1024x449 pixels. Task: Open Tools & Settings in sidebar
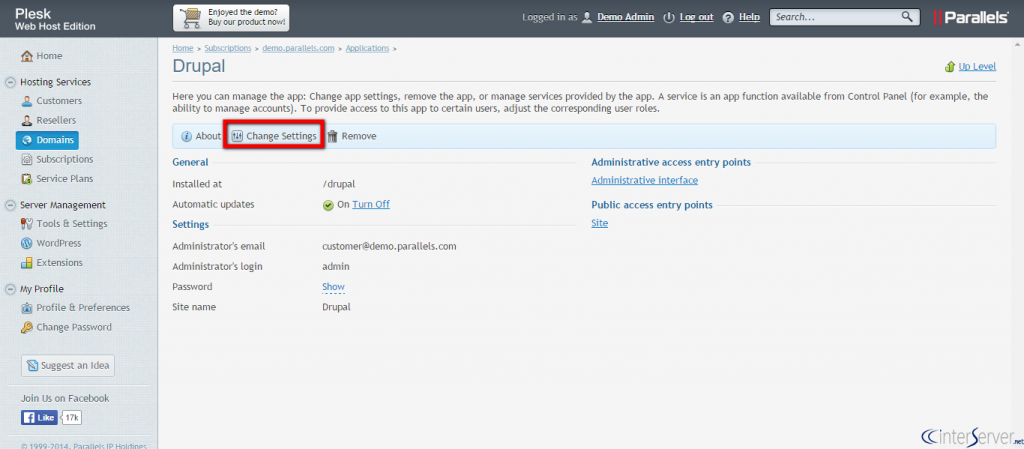click(x=72, y=224)
